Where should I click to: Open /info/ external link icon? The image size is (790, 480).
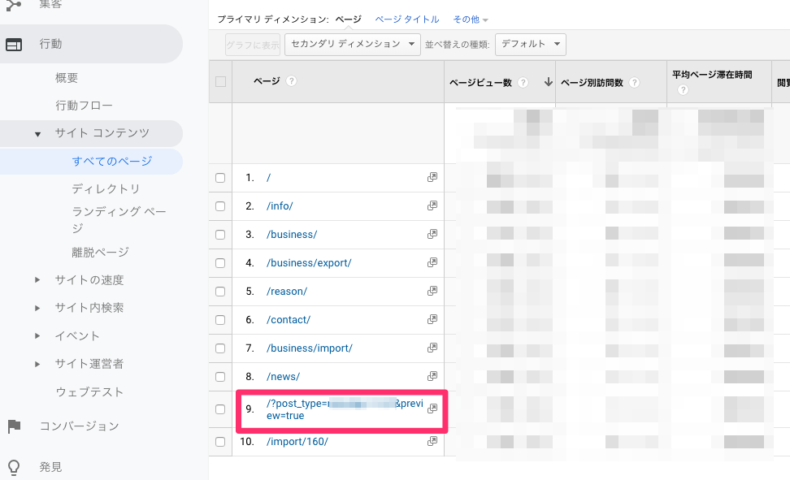coord(432,205)
